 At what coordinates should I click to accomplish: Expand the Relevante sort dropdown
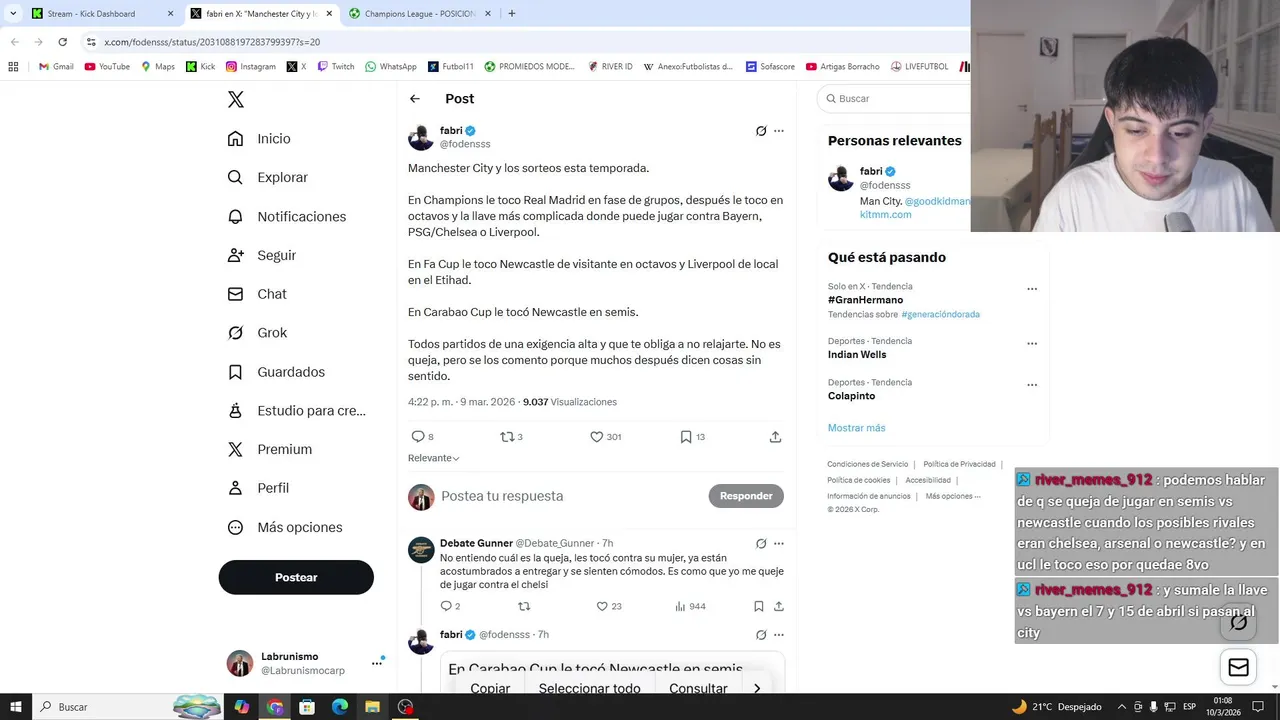click(433, 458)
